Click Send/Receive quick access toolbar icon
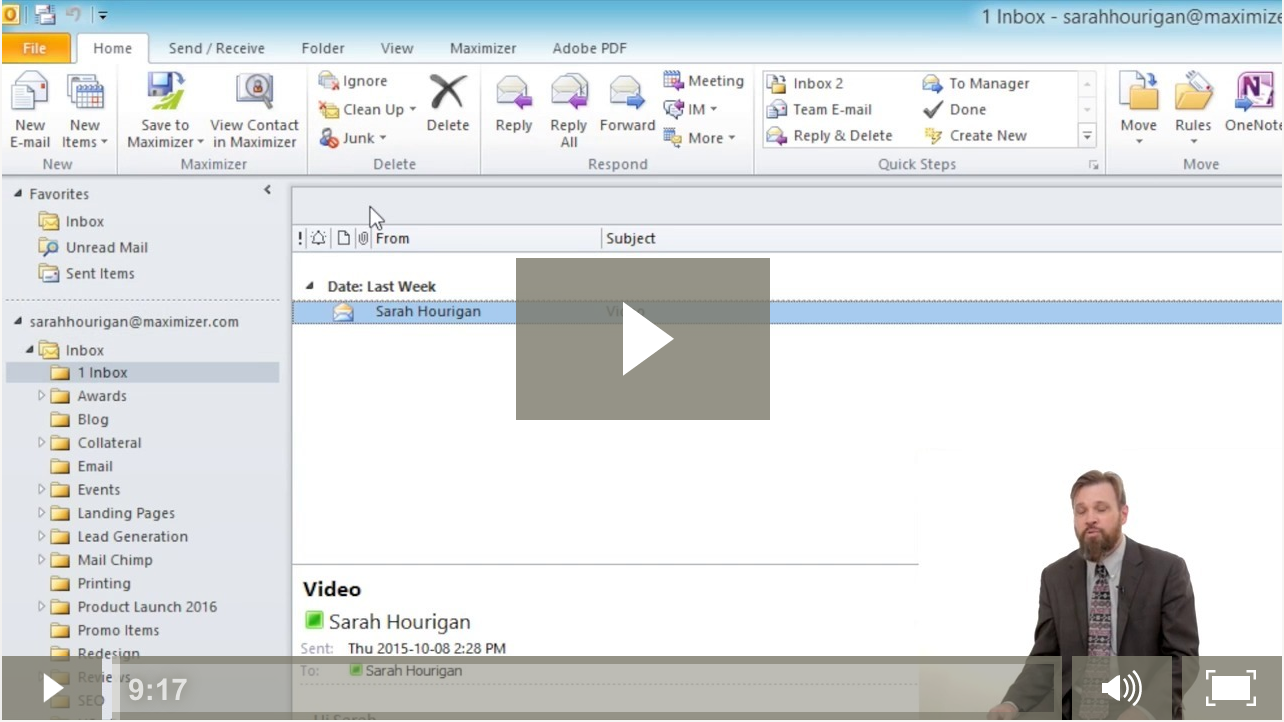This screenshot has width=1284, height=722. [x=44, y=15]
